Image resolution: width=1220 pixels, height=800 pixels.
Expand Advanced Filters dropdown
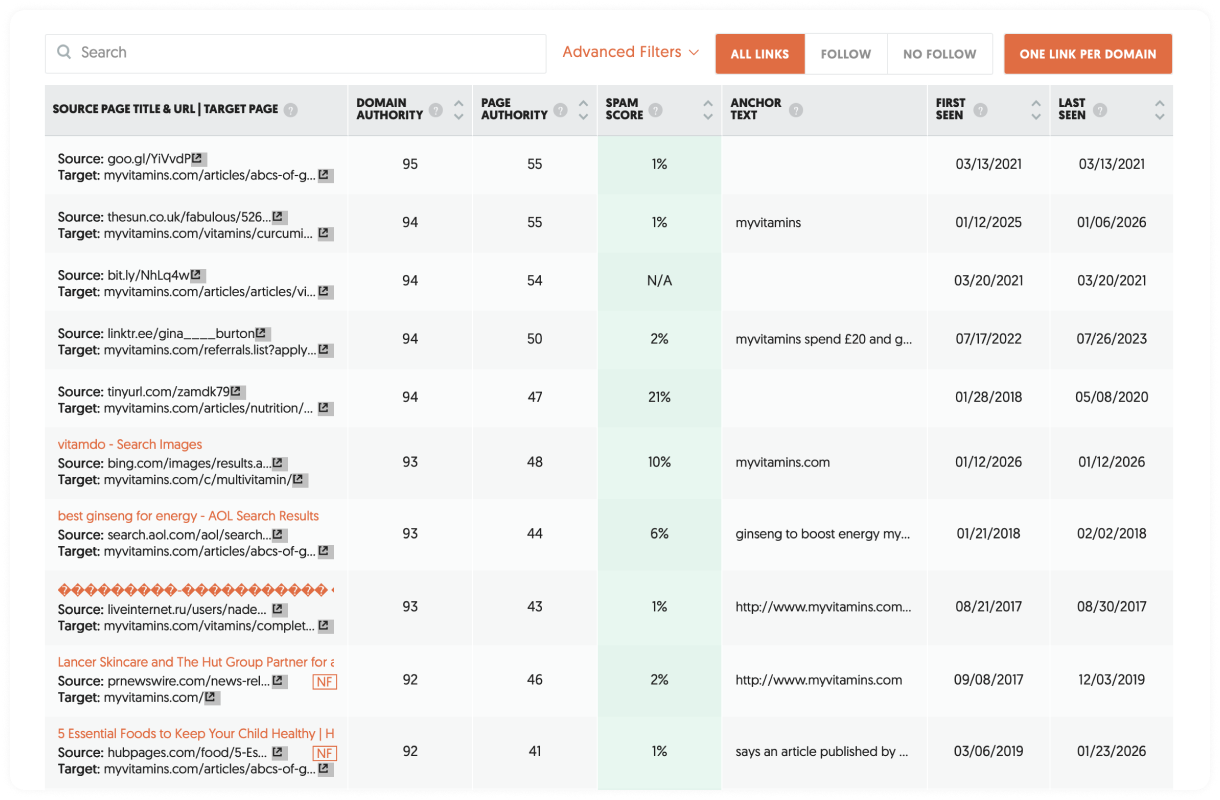(x=630, y=52)
